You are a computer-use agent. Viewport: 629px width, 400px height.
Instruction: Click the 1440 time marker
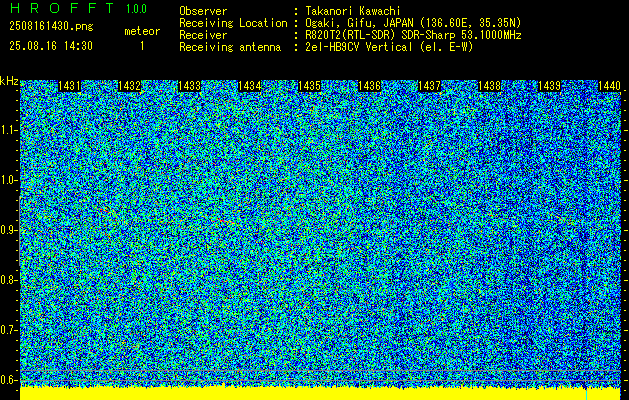point(609,85)
